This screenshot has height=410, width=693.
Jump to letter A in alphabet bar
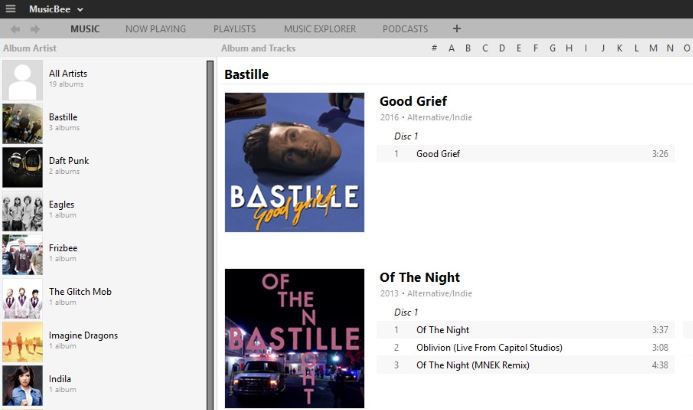pos(451,48)
